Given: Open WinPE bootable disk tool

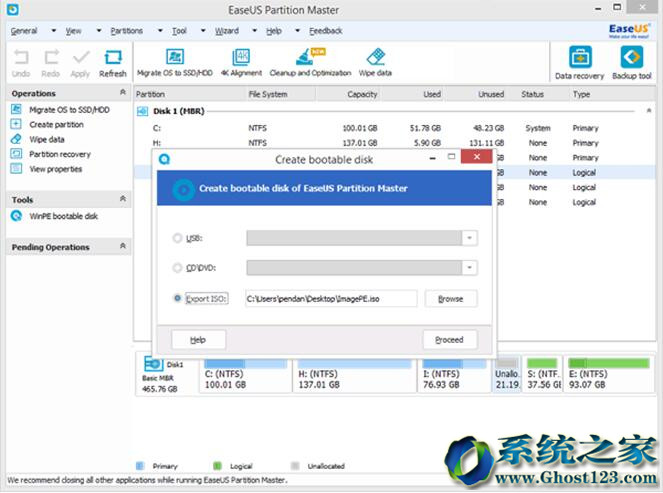Looking at the screenshot, I should pyautogui.click(x=63, y=216).
